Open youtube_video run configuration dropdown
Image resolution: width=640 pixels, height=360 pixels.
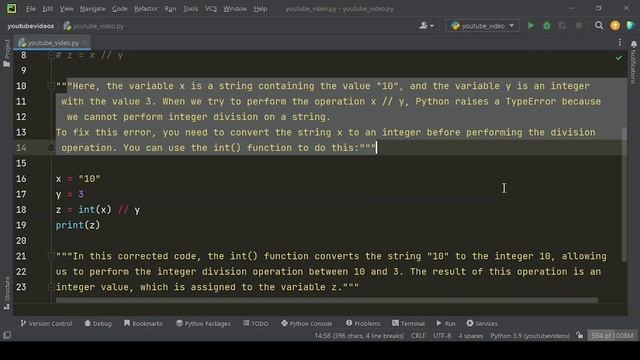[x=482, y=26]
